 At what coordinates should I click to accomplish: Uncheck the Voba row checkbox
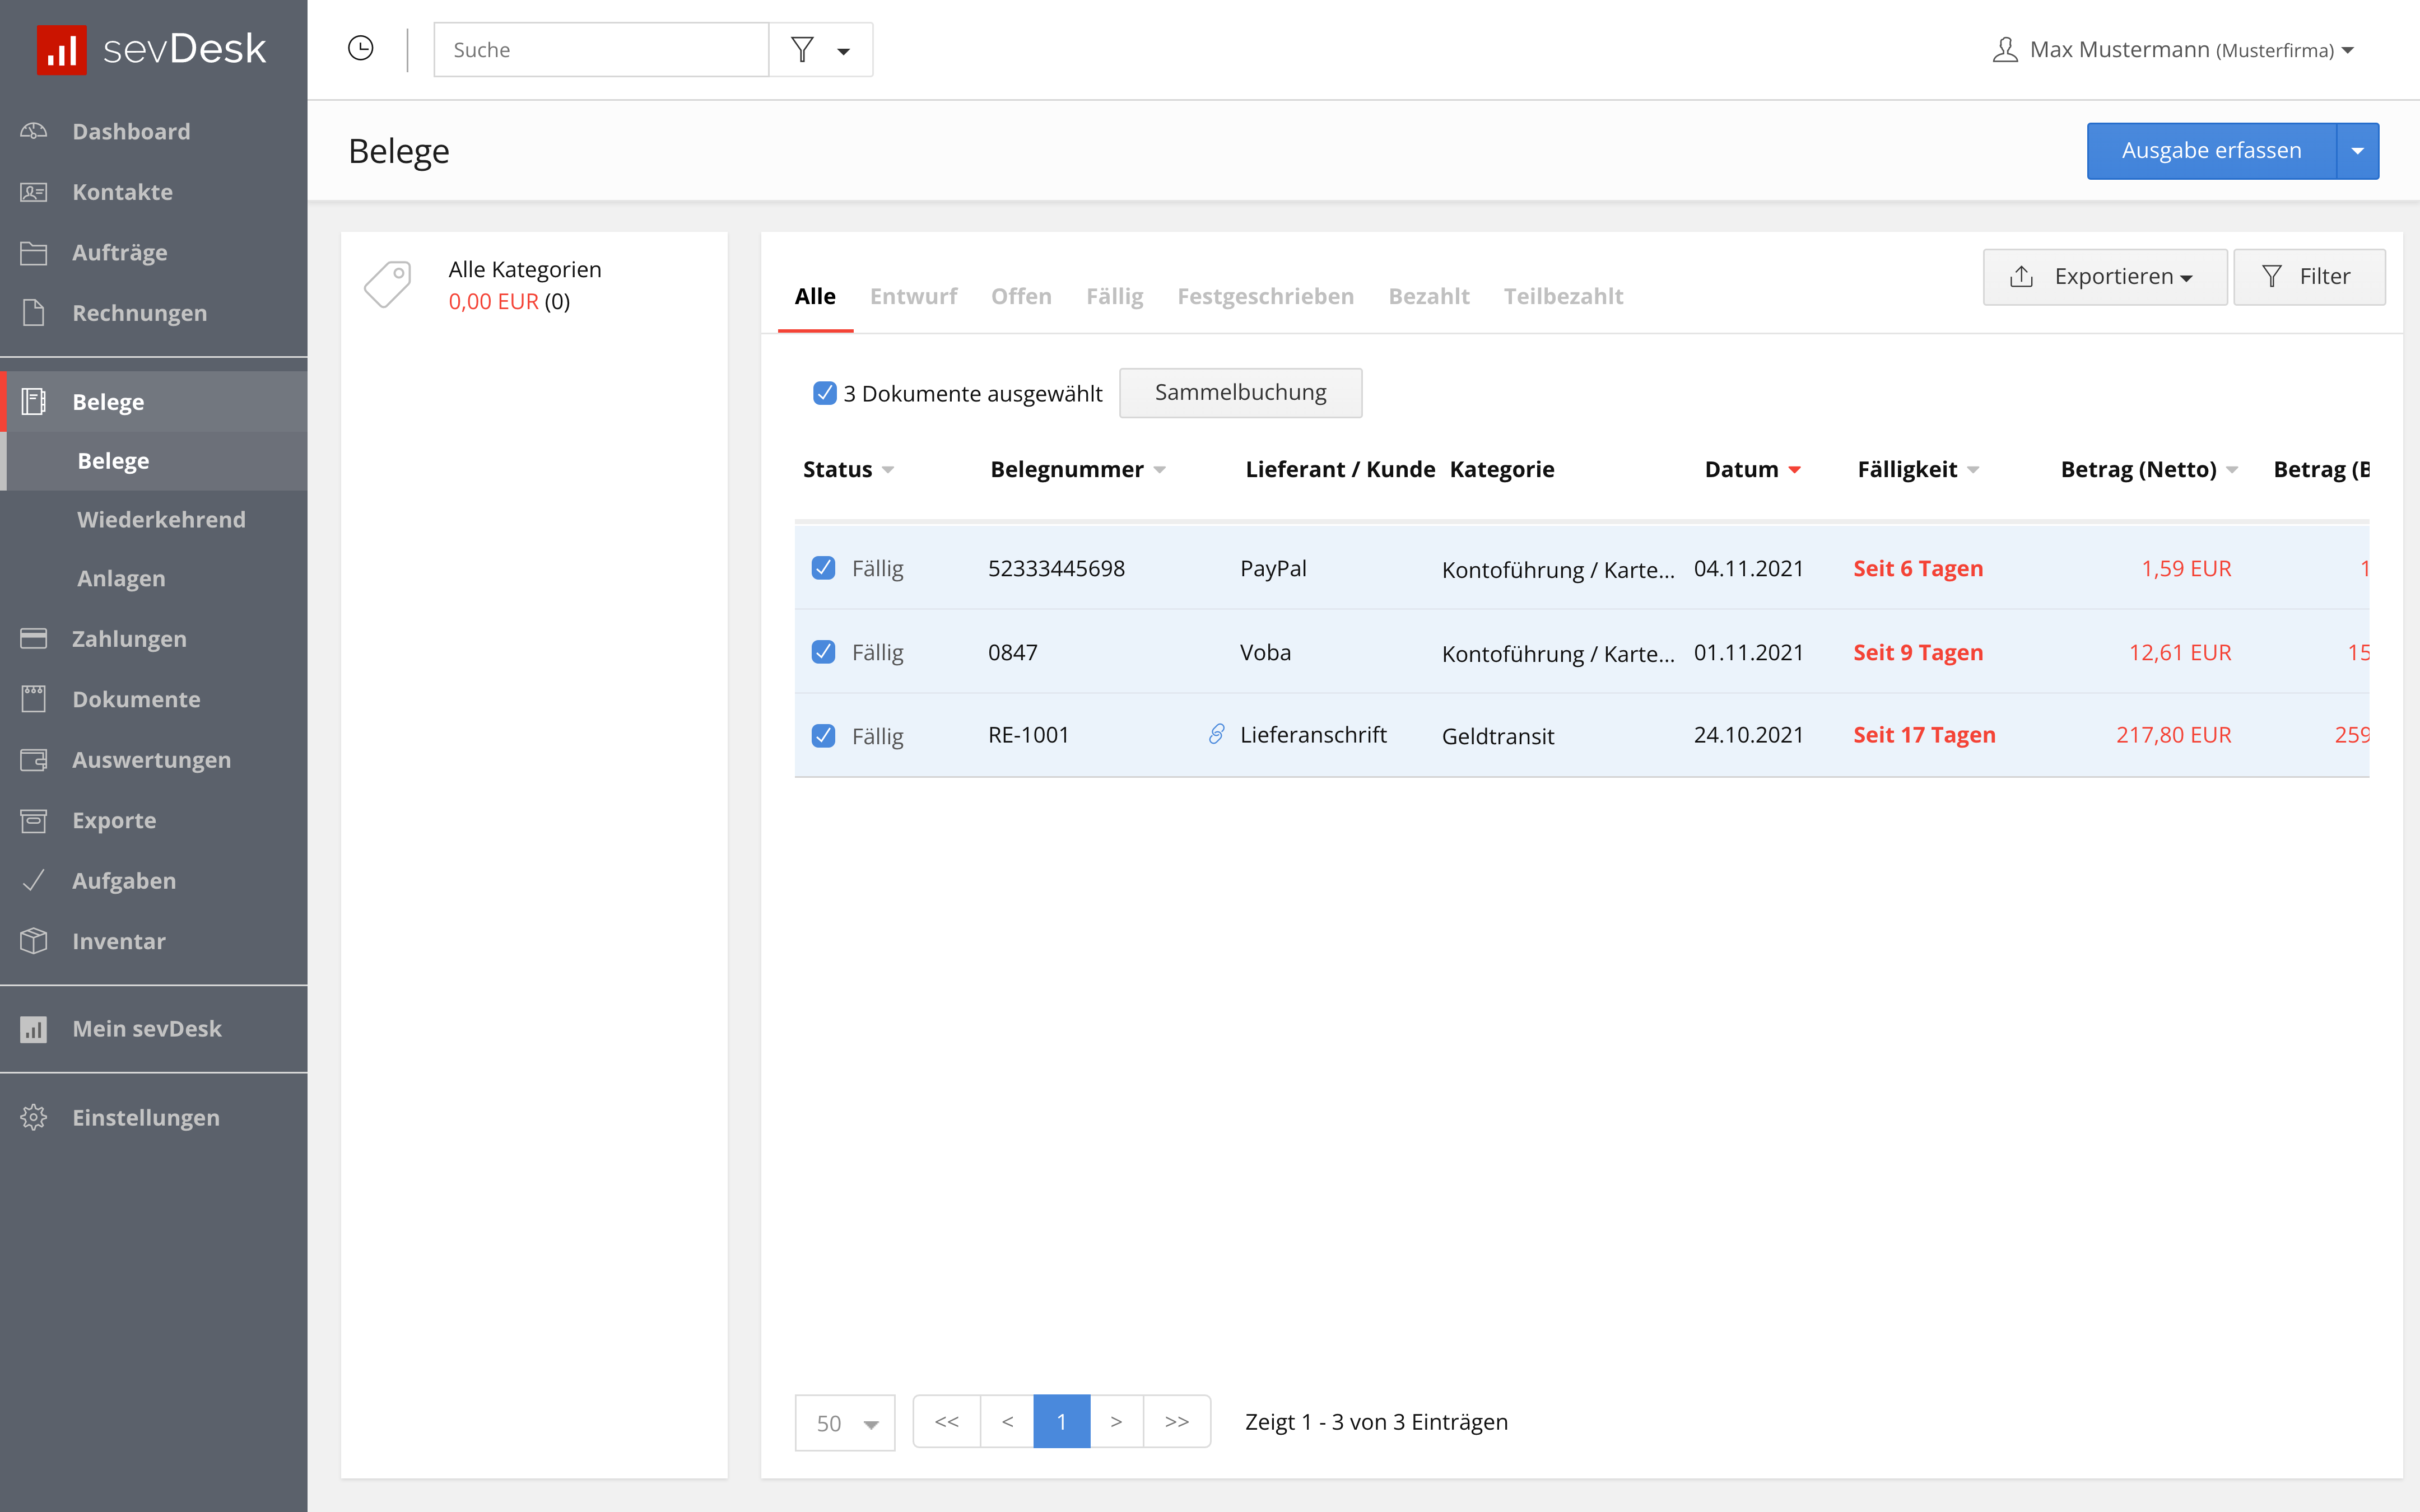[x=823, y=652]
